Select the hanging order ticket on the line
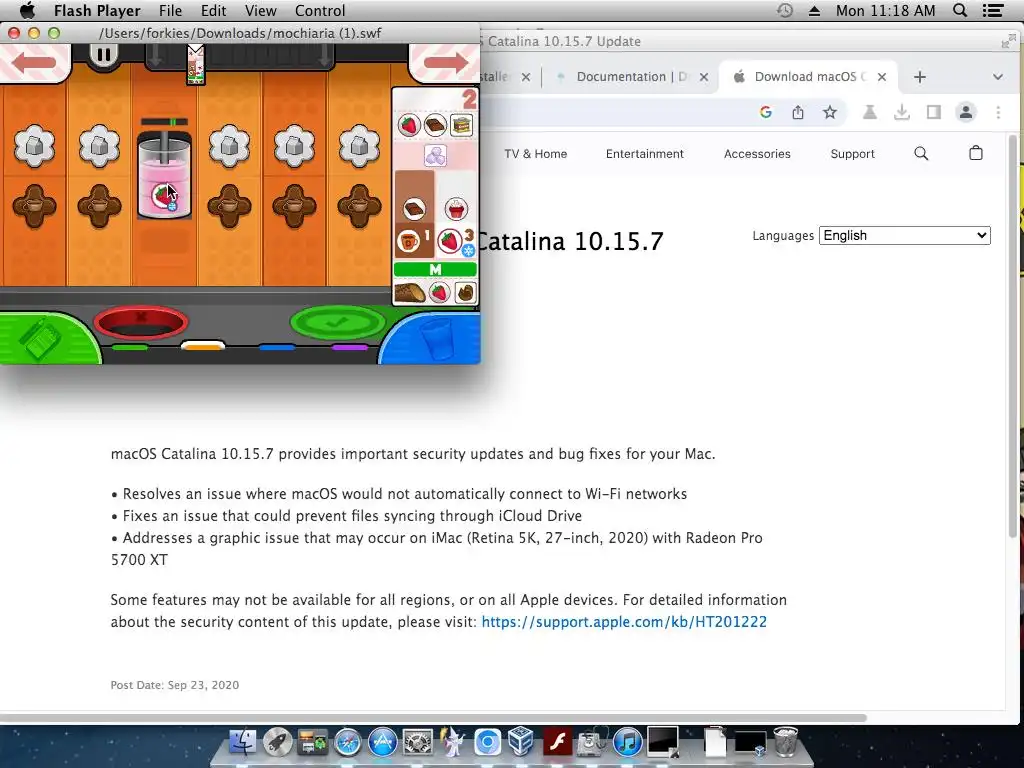The width and height of the screenshot is (1024, 768). [195, 65]
